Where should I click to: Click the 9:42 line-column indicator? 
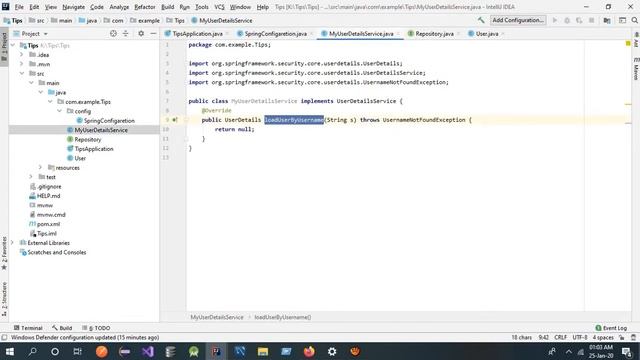click(543, 337)
